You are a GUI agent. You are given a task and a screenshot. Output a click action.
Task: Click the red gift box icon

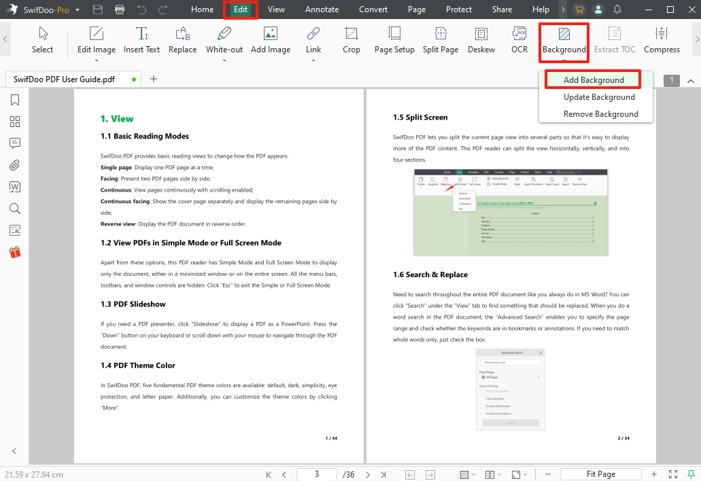click(x=15, y=252)
